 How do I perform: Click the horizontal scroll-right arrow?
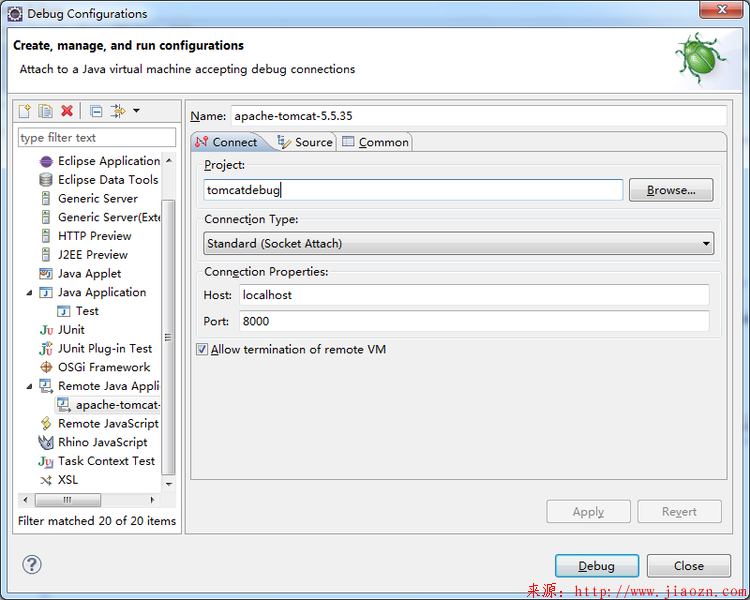point(152,500)
